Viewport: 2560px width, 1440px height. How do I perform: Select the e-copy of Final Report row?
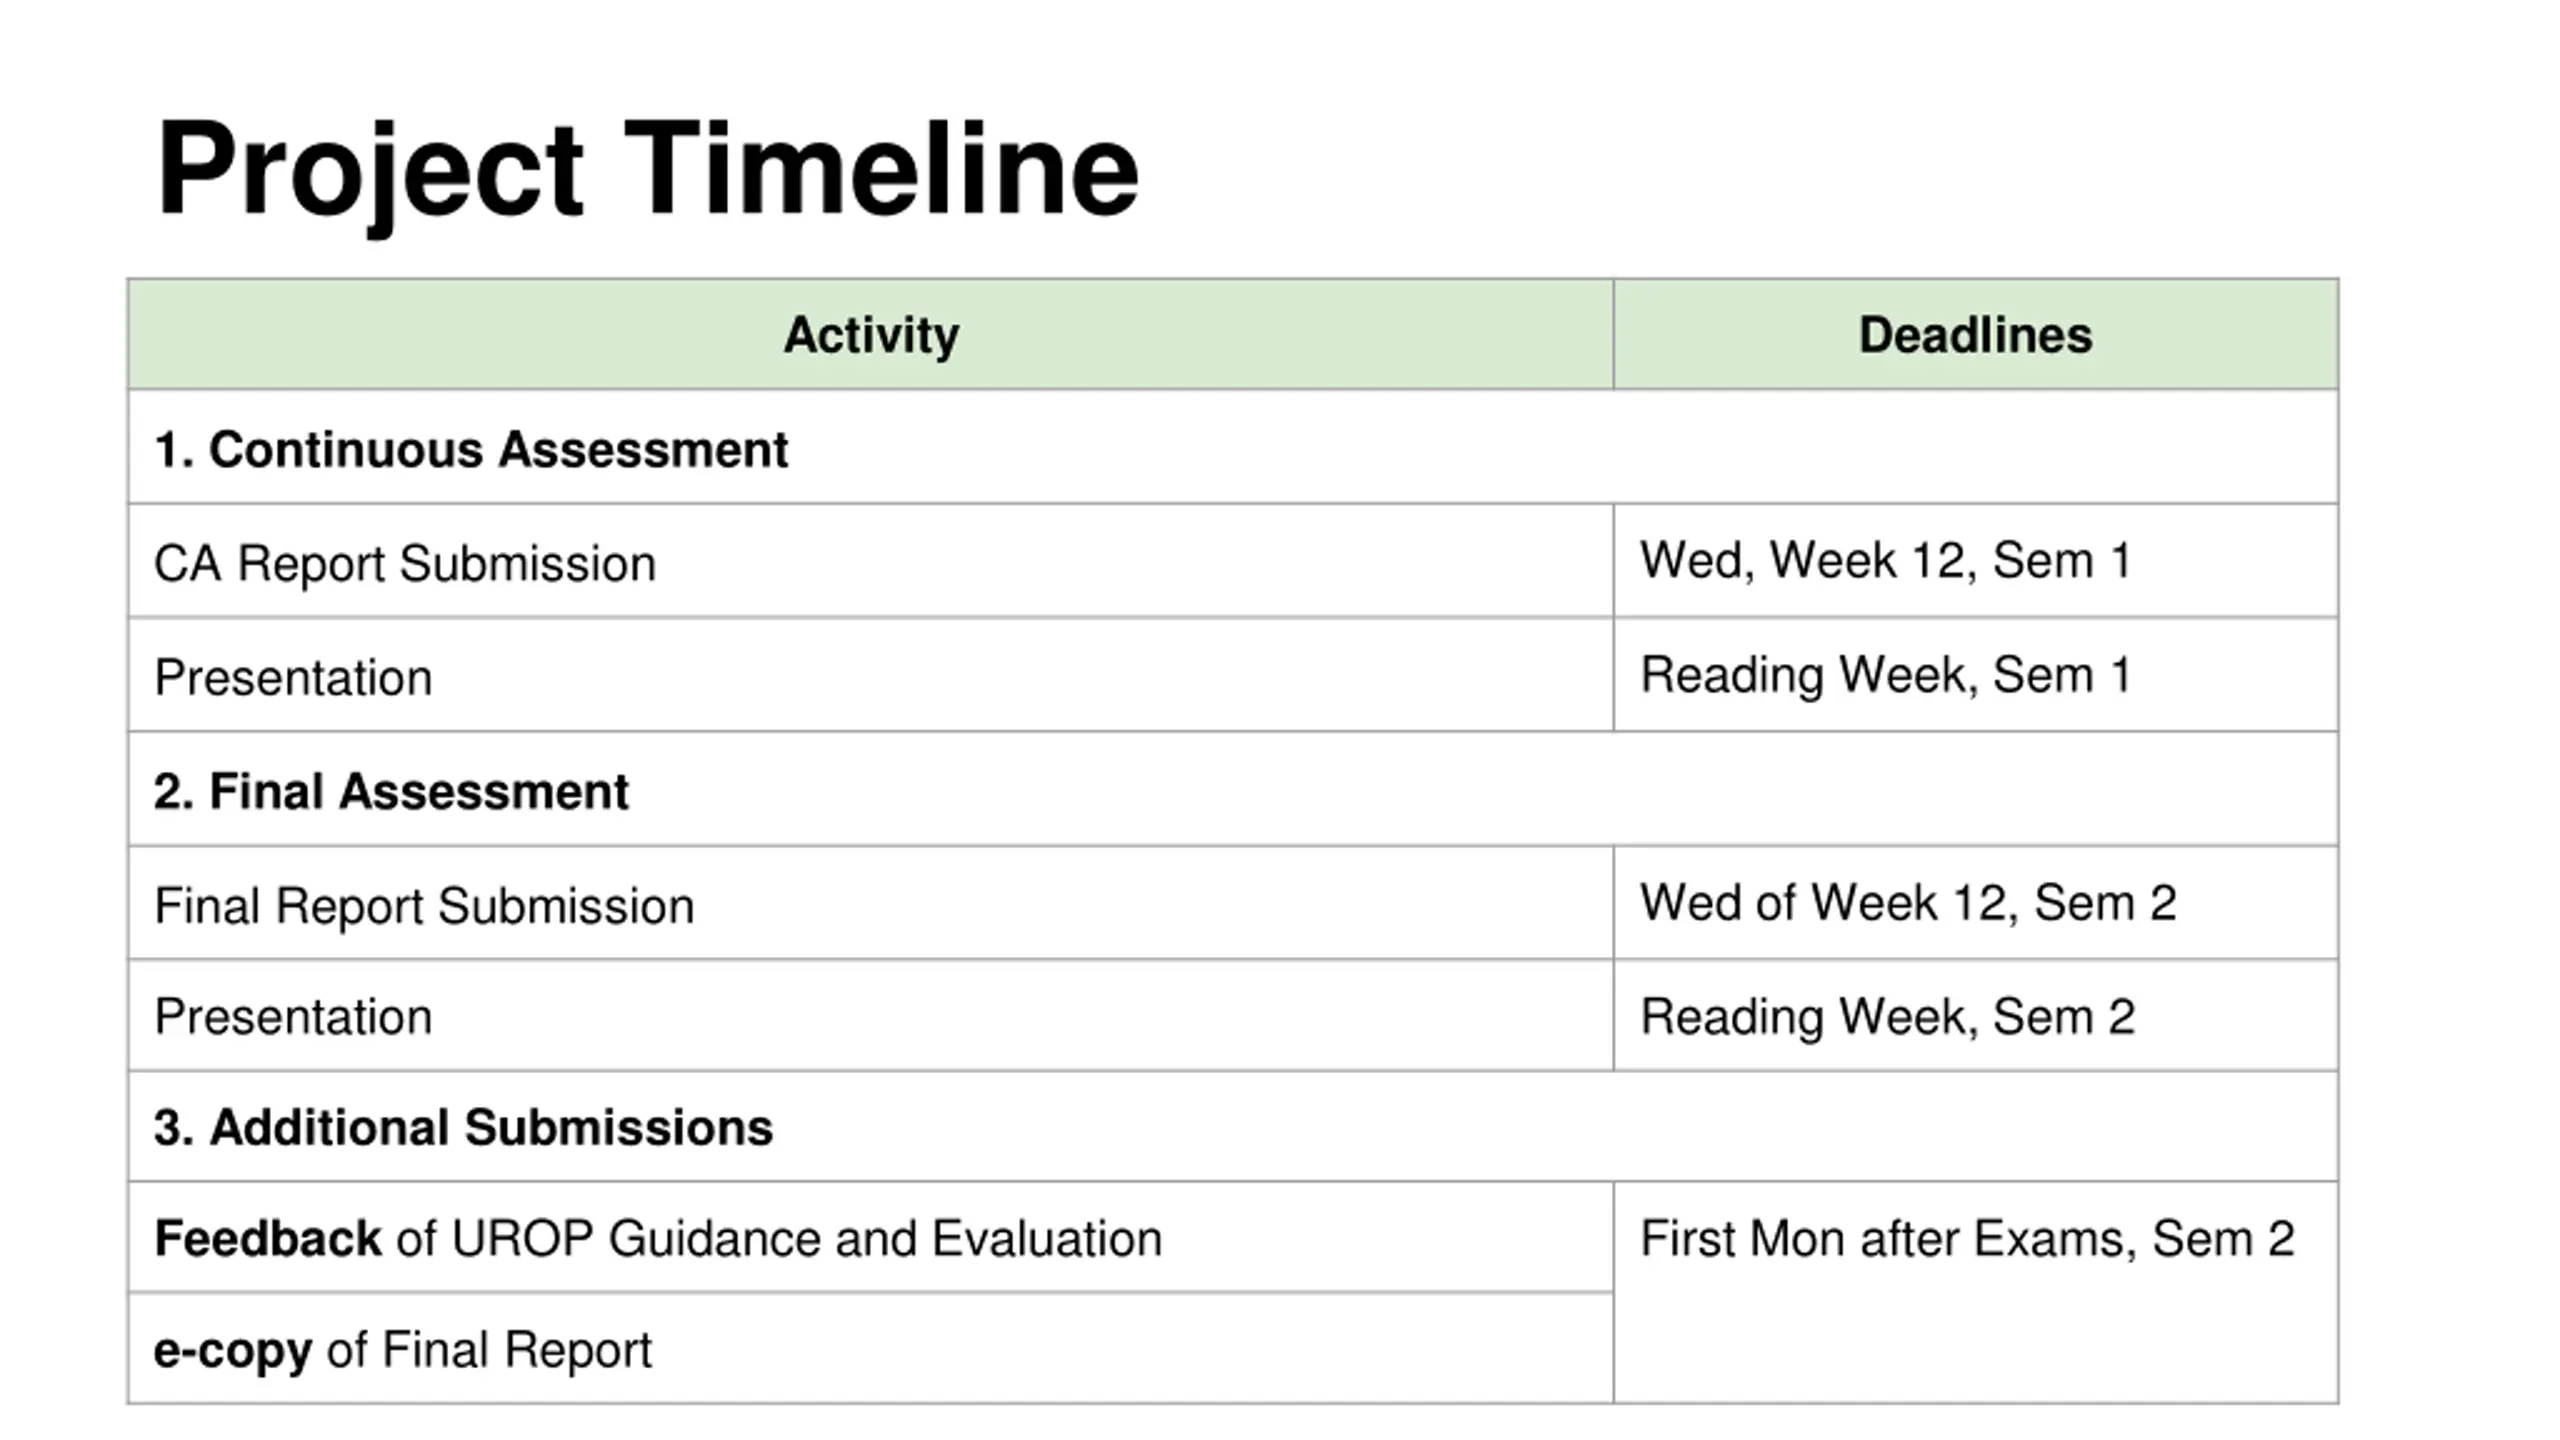(870, 1349)
